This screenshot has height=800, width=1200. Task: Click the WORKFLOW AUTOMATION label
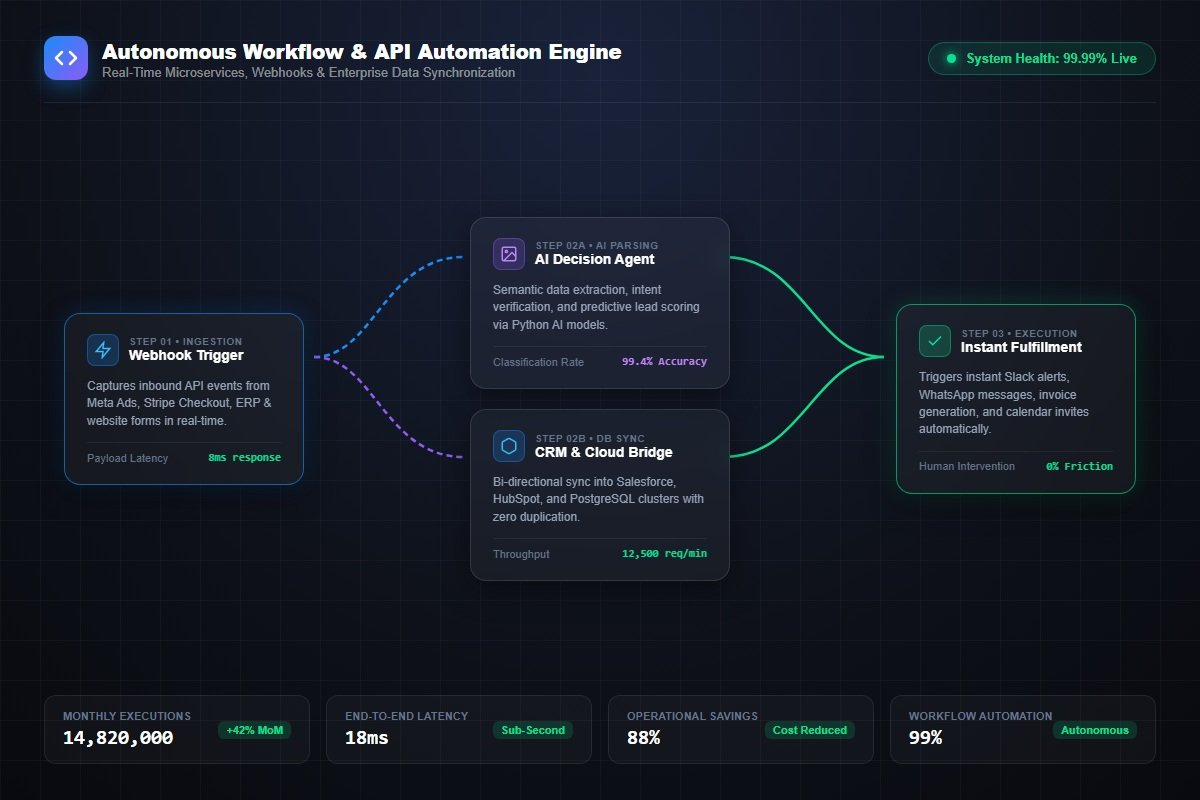(x=980, y=716)
